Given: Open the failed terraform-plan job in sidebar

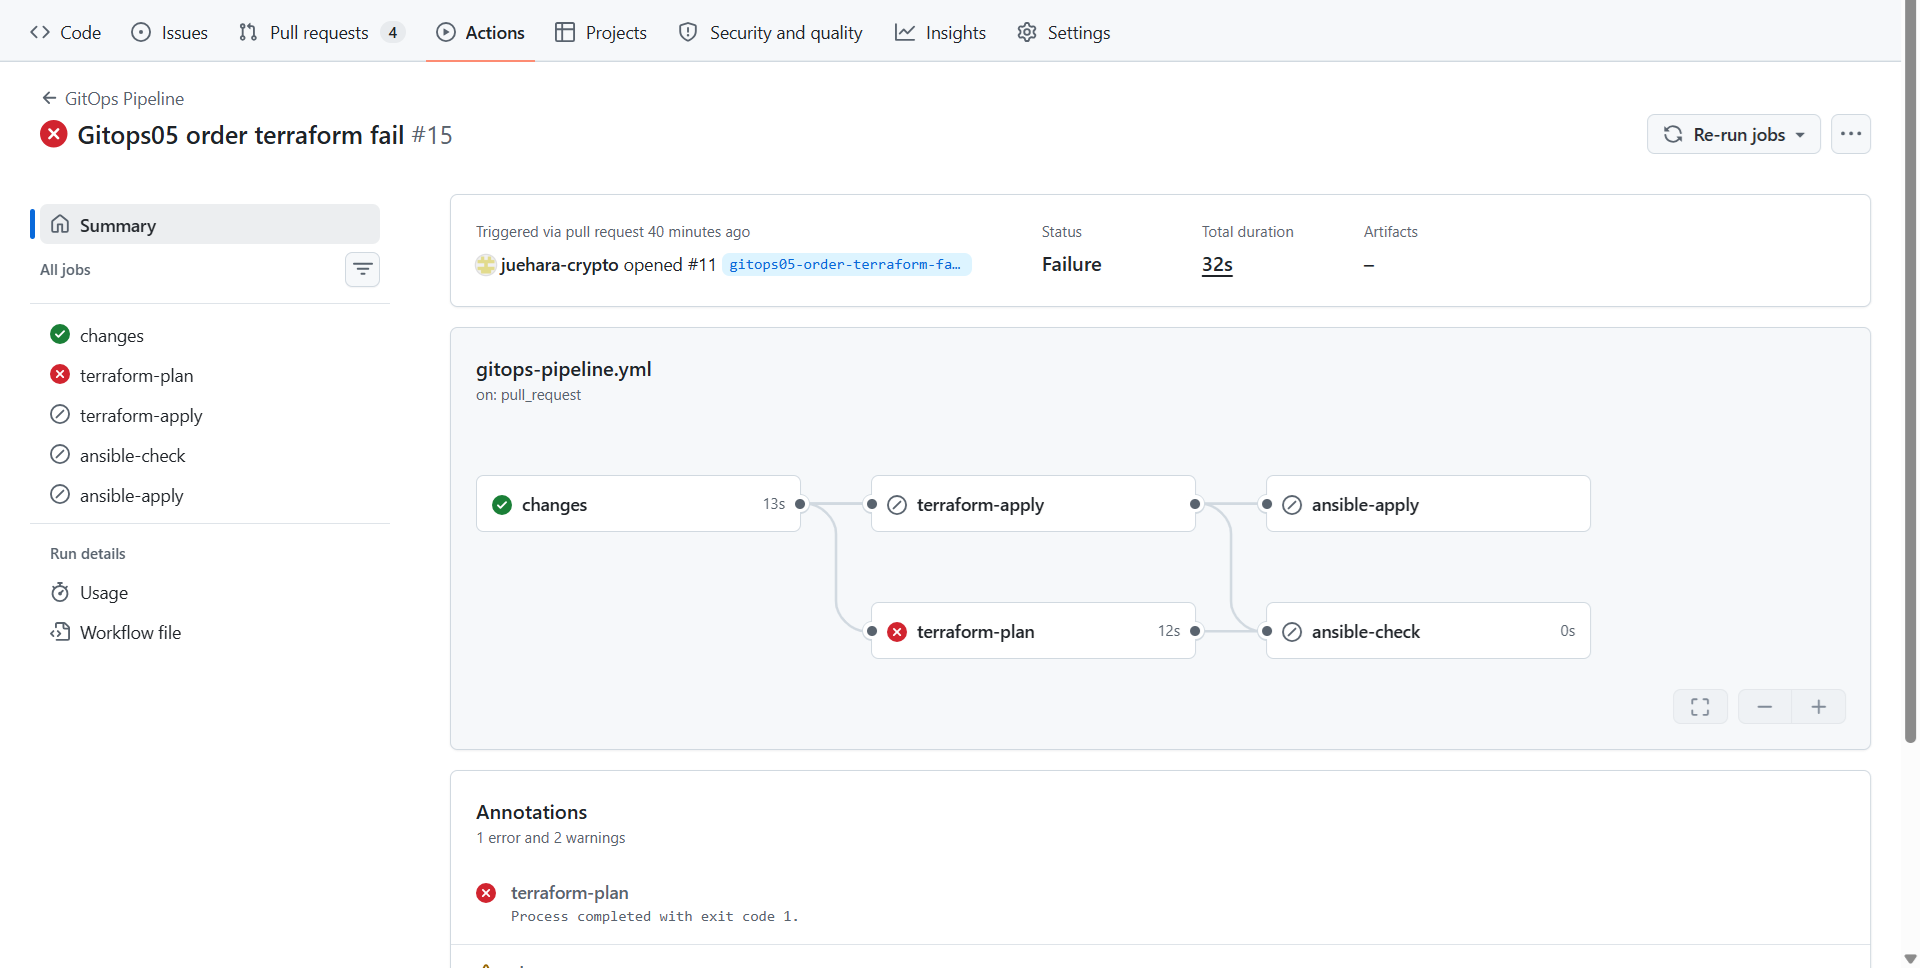Looking at the screenshot, I should [210, 375].
